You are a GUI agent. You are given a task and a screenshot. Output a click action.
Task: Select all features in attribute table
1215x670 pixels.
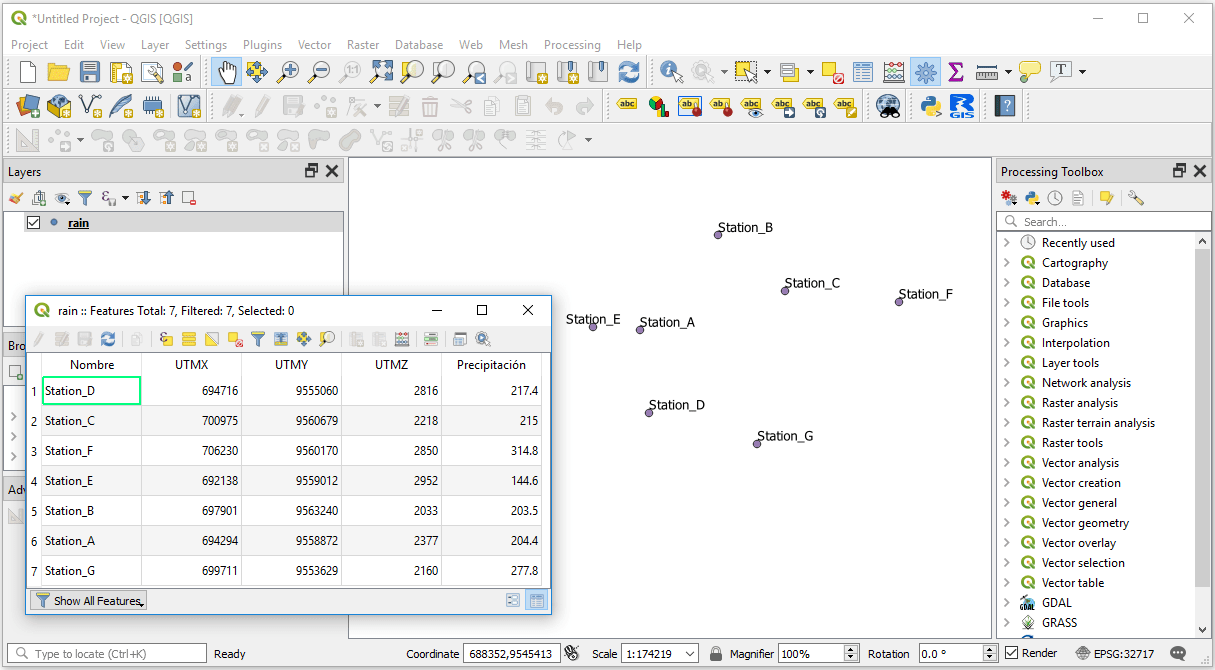[x=188, y=339]
